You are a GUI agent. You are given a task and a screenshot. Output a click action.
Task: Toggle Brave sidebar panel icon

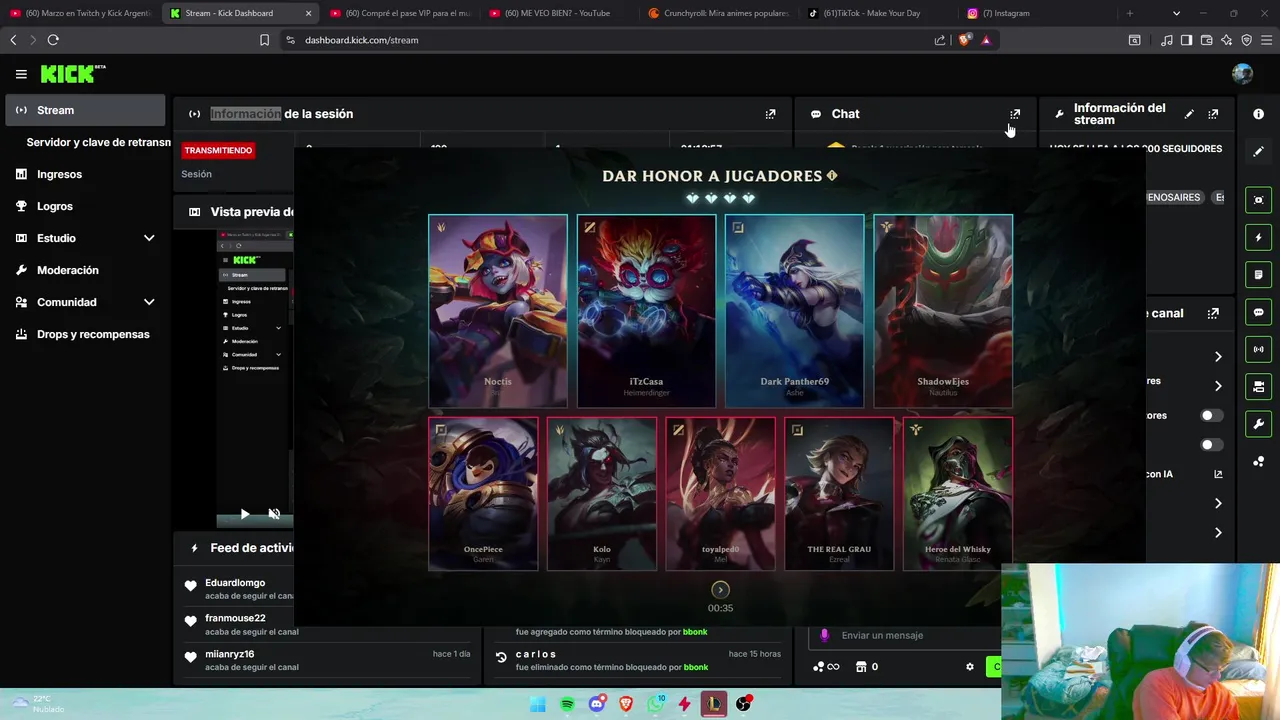1186,40
